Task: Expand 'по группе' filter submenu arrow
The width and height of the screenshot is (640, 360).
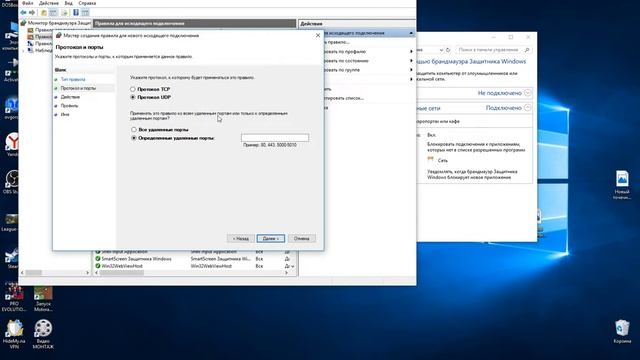Action: pos(411,70)
